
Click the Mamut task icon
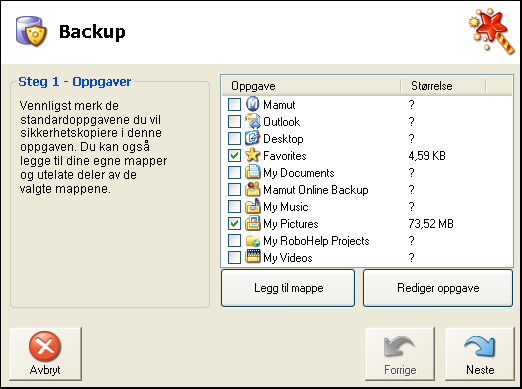[x=253, y=104]
